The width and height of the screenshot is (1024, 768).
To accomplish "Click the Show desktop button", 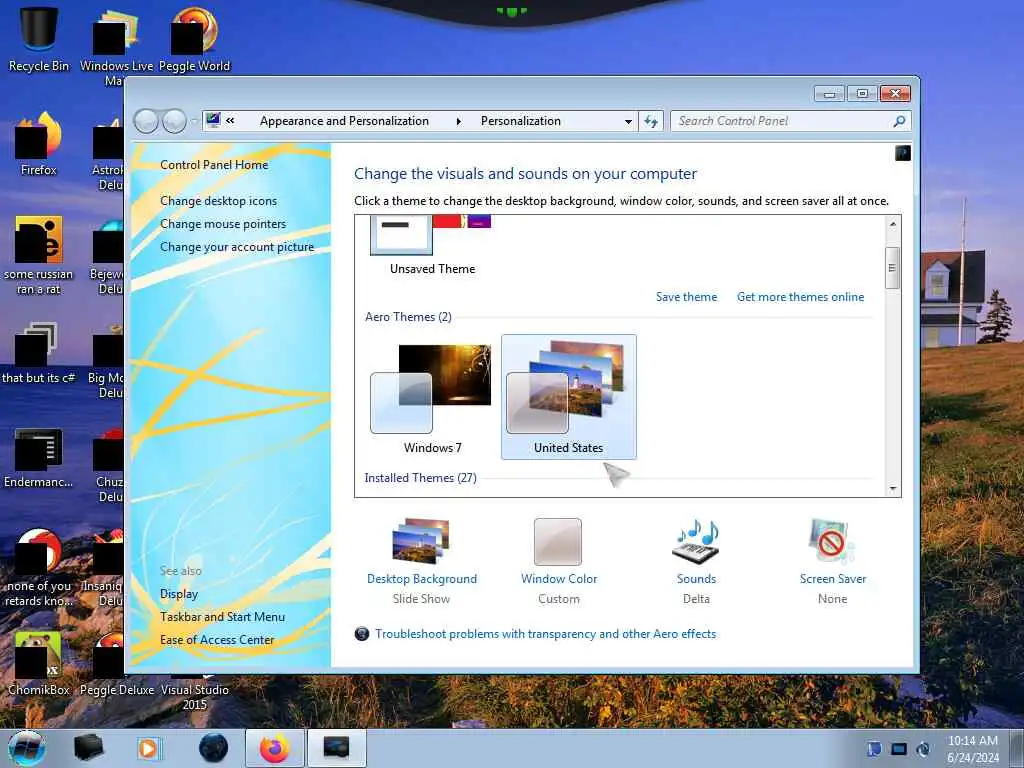I will [x=1018, y=749].
